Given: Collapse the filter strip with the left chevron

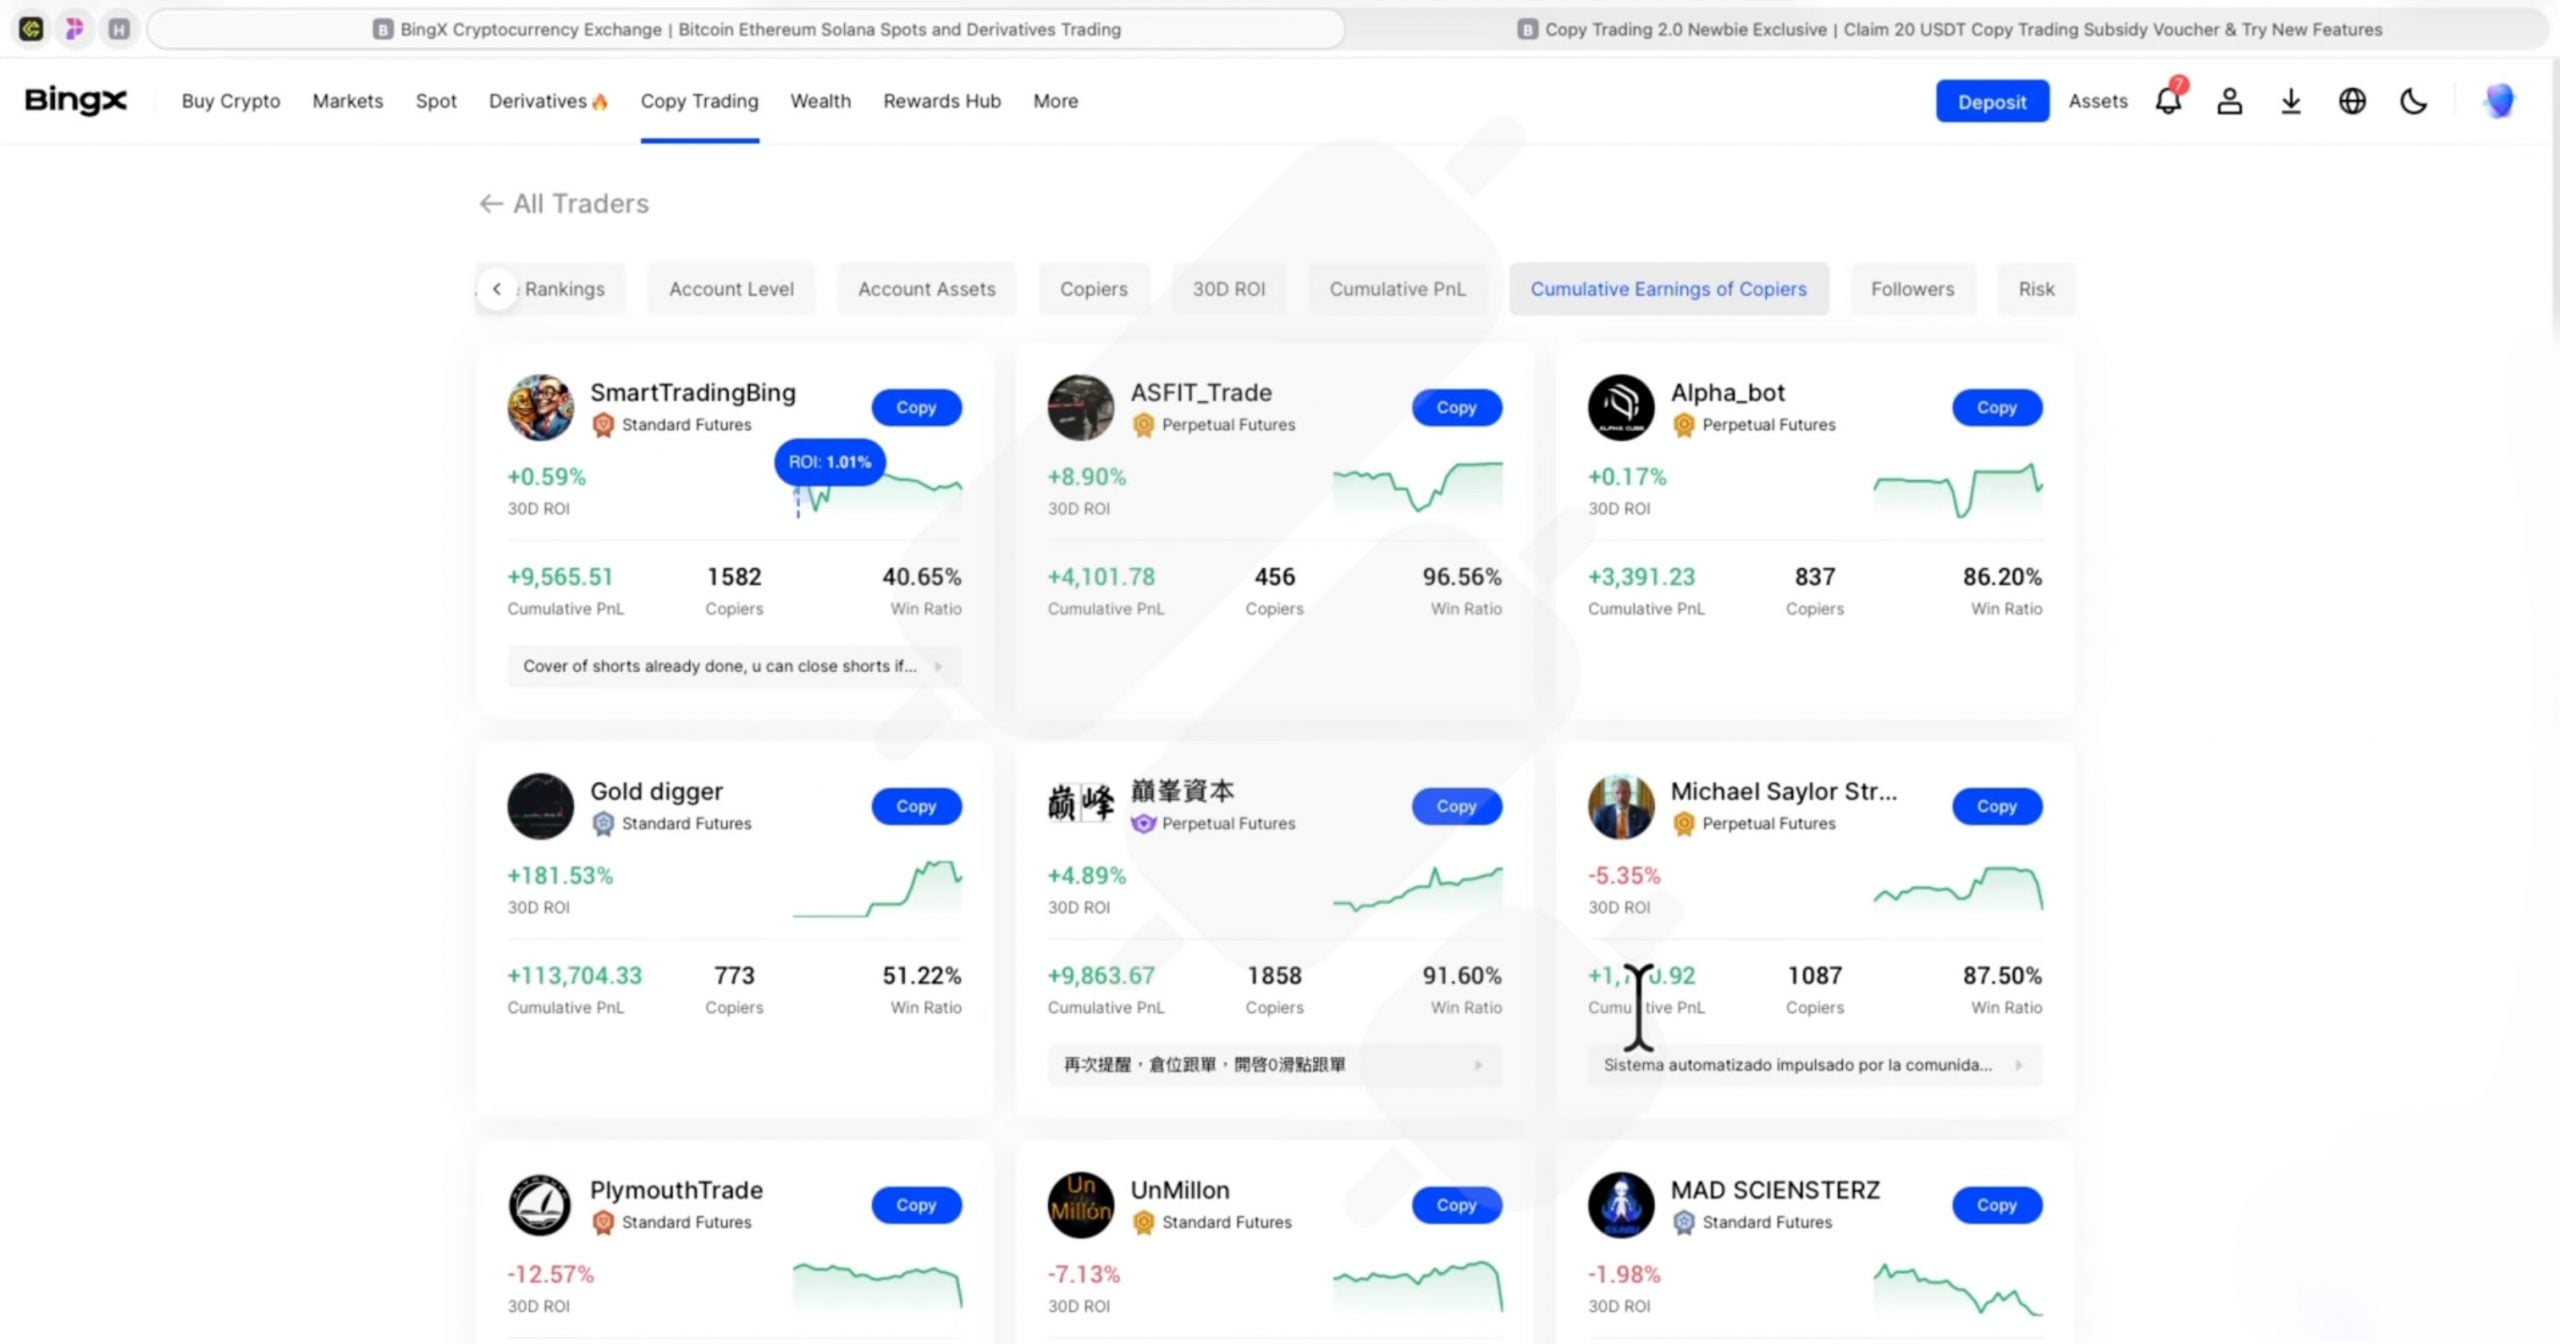Looking at the screenshot, I should (x=497, y=289).
